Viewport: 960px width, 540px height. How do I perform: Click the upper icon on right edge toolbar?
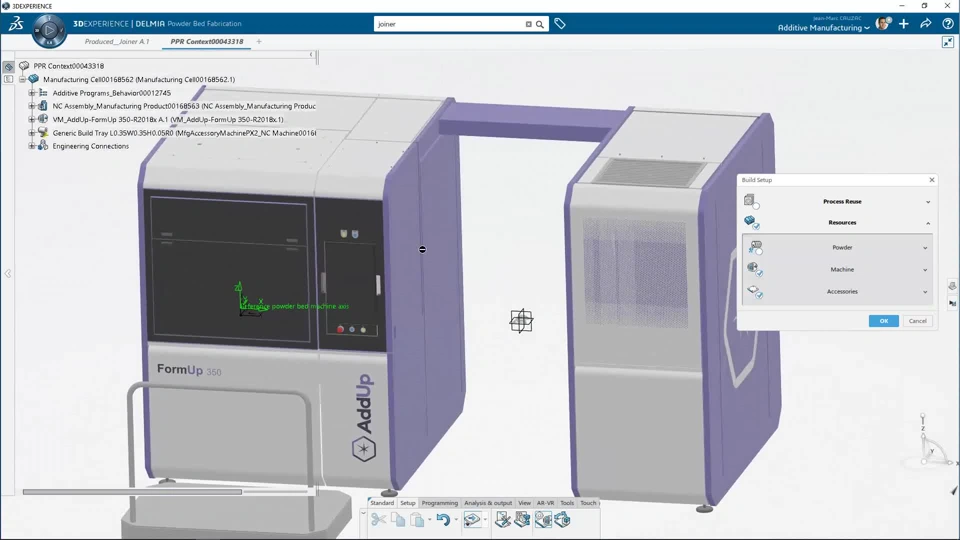tap(952, 286)
